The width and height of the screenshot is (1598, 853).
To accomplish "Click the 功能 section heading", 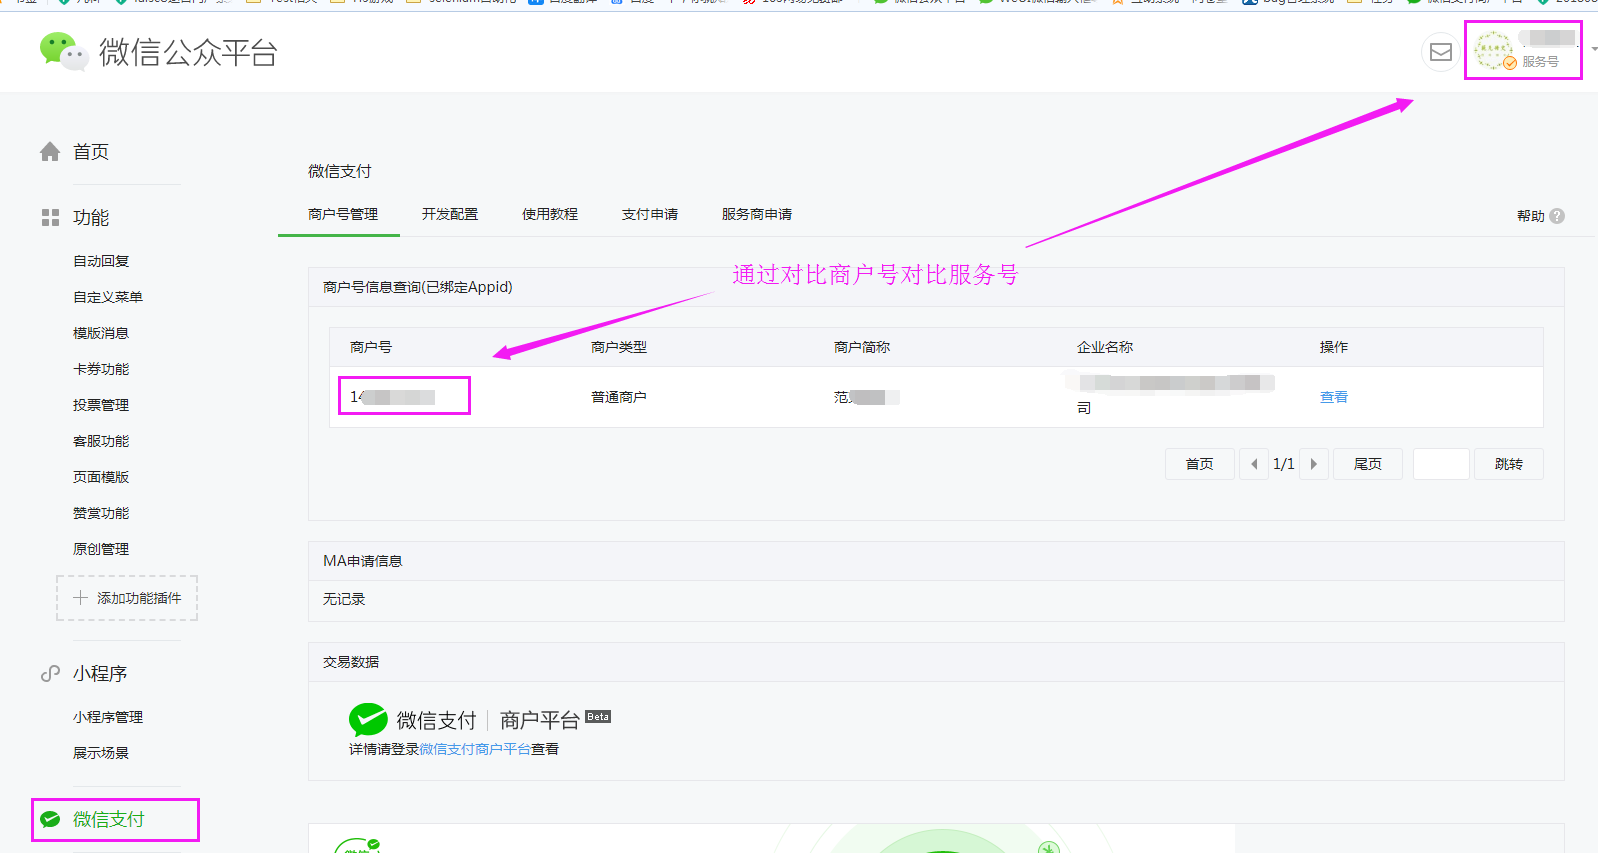I will tap(91, 218).
